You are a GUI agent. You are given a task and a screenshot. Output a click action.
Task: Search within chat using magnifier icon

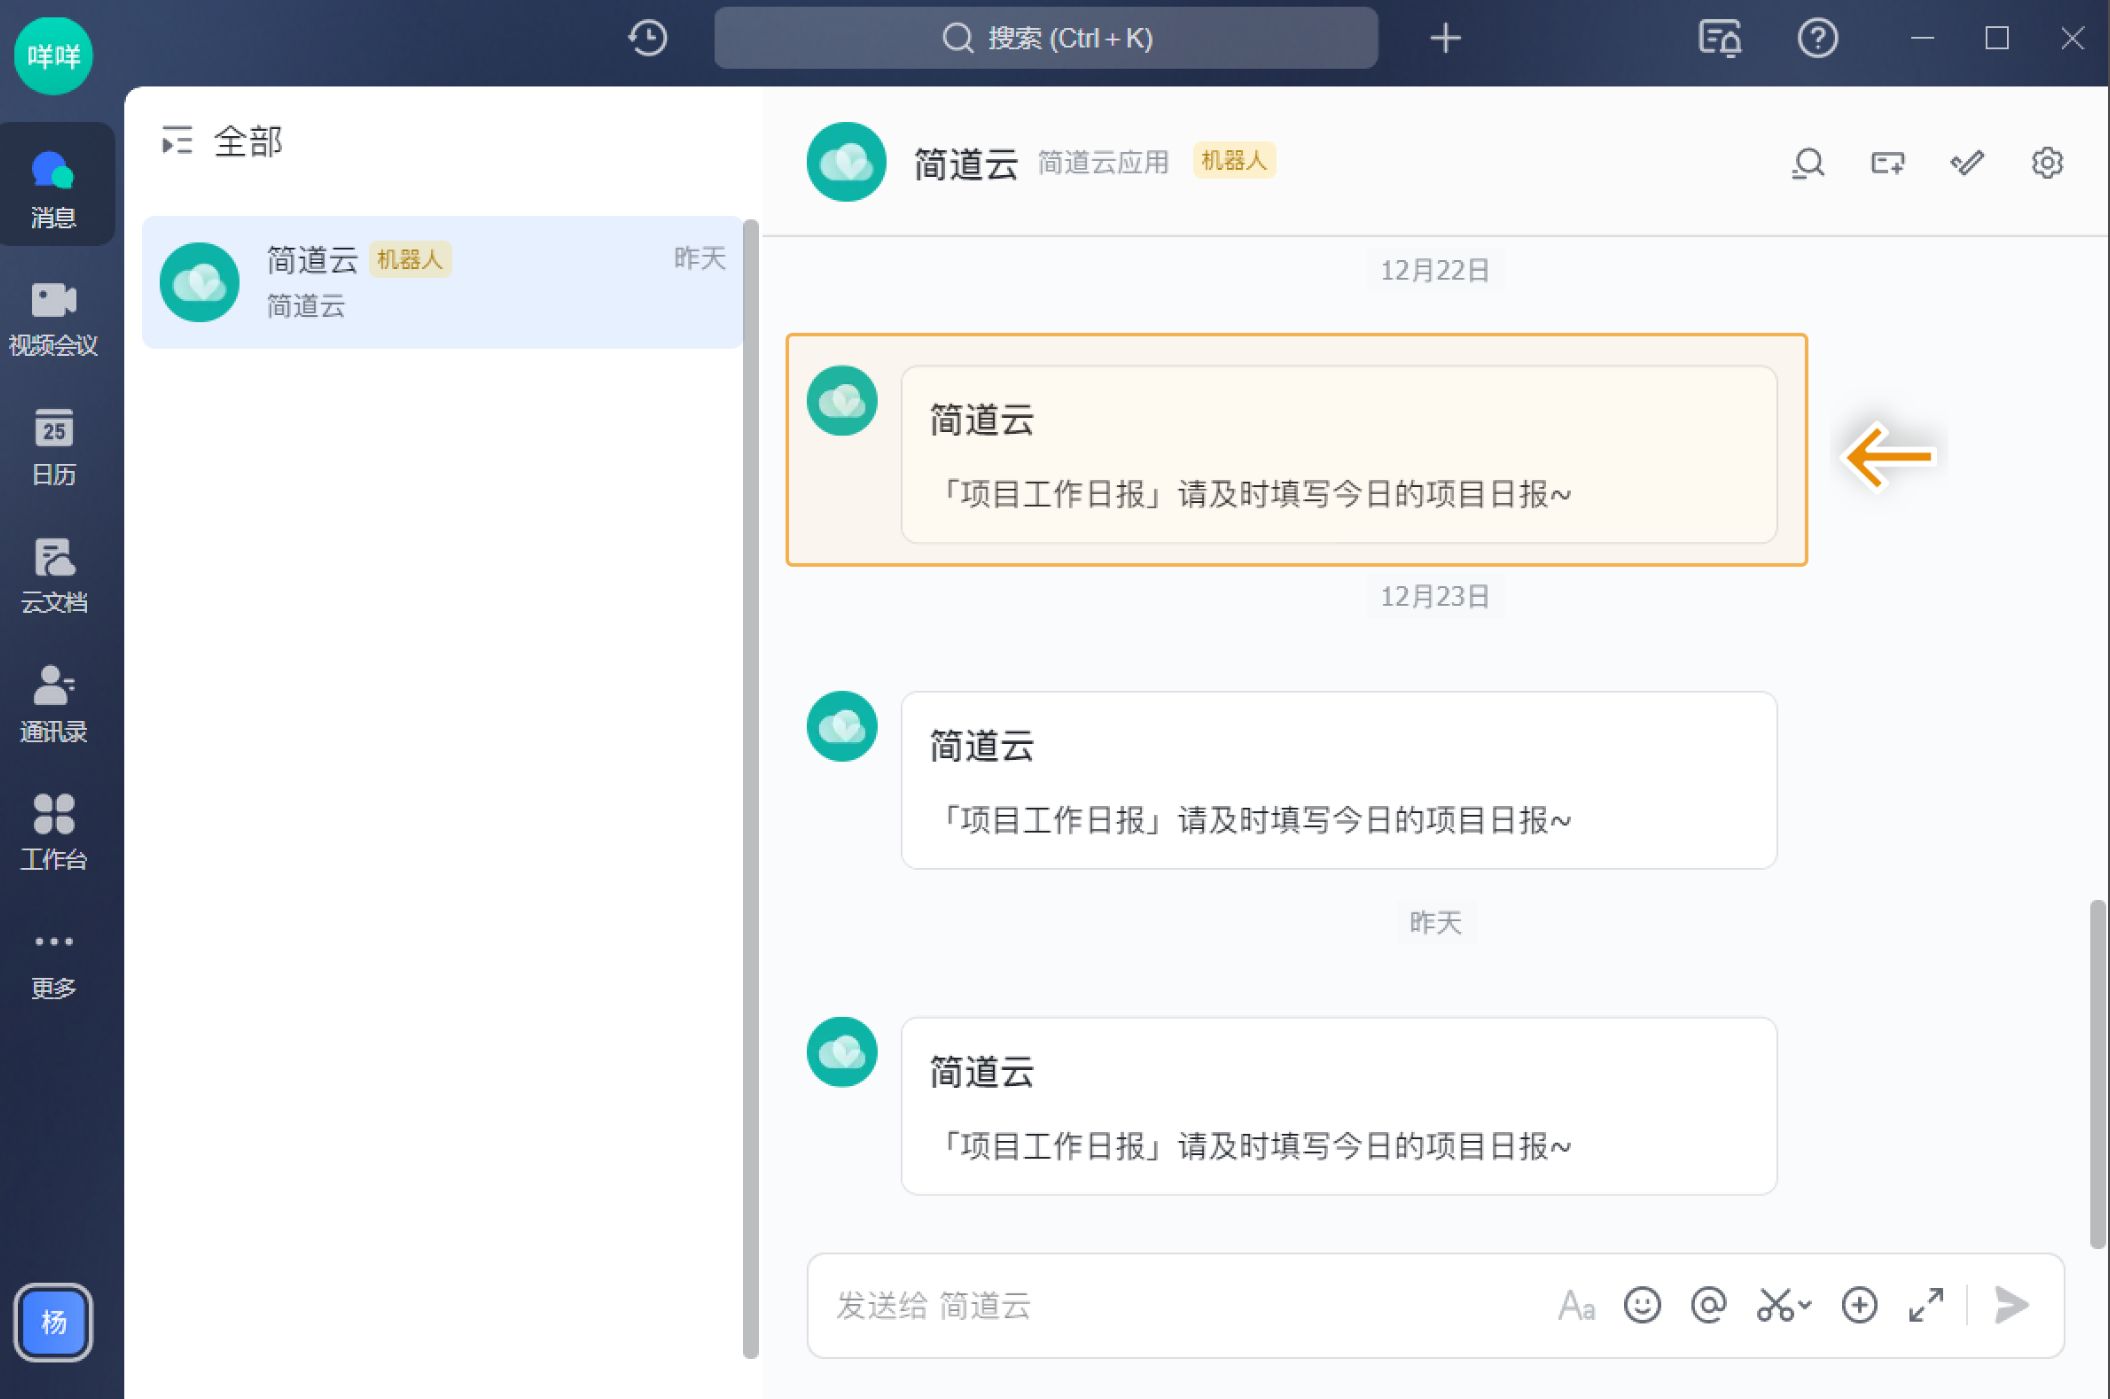click(x=1808, y=162)
